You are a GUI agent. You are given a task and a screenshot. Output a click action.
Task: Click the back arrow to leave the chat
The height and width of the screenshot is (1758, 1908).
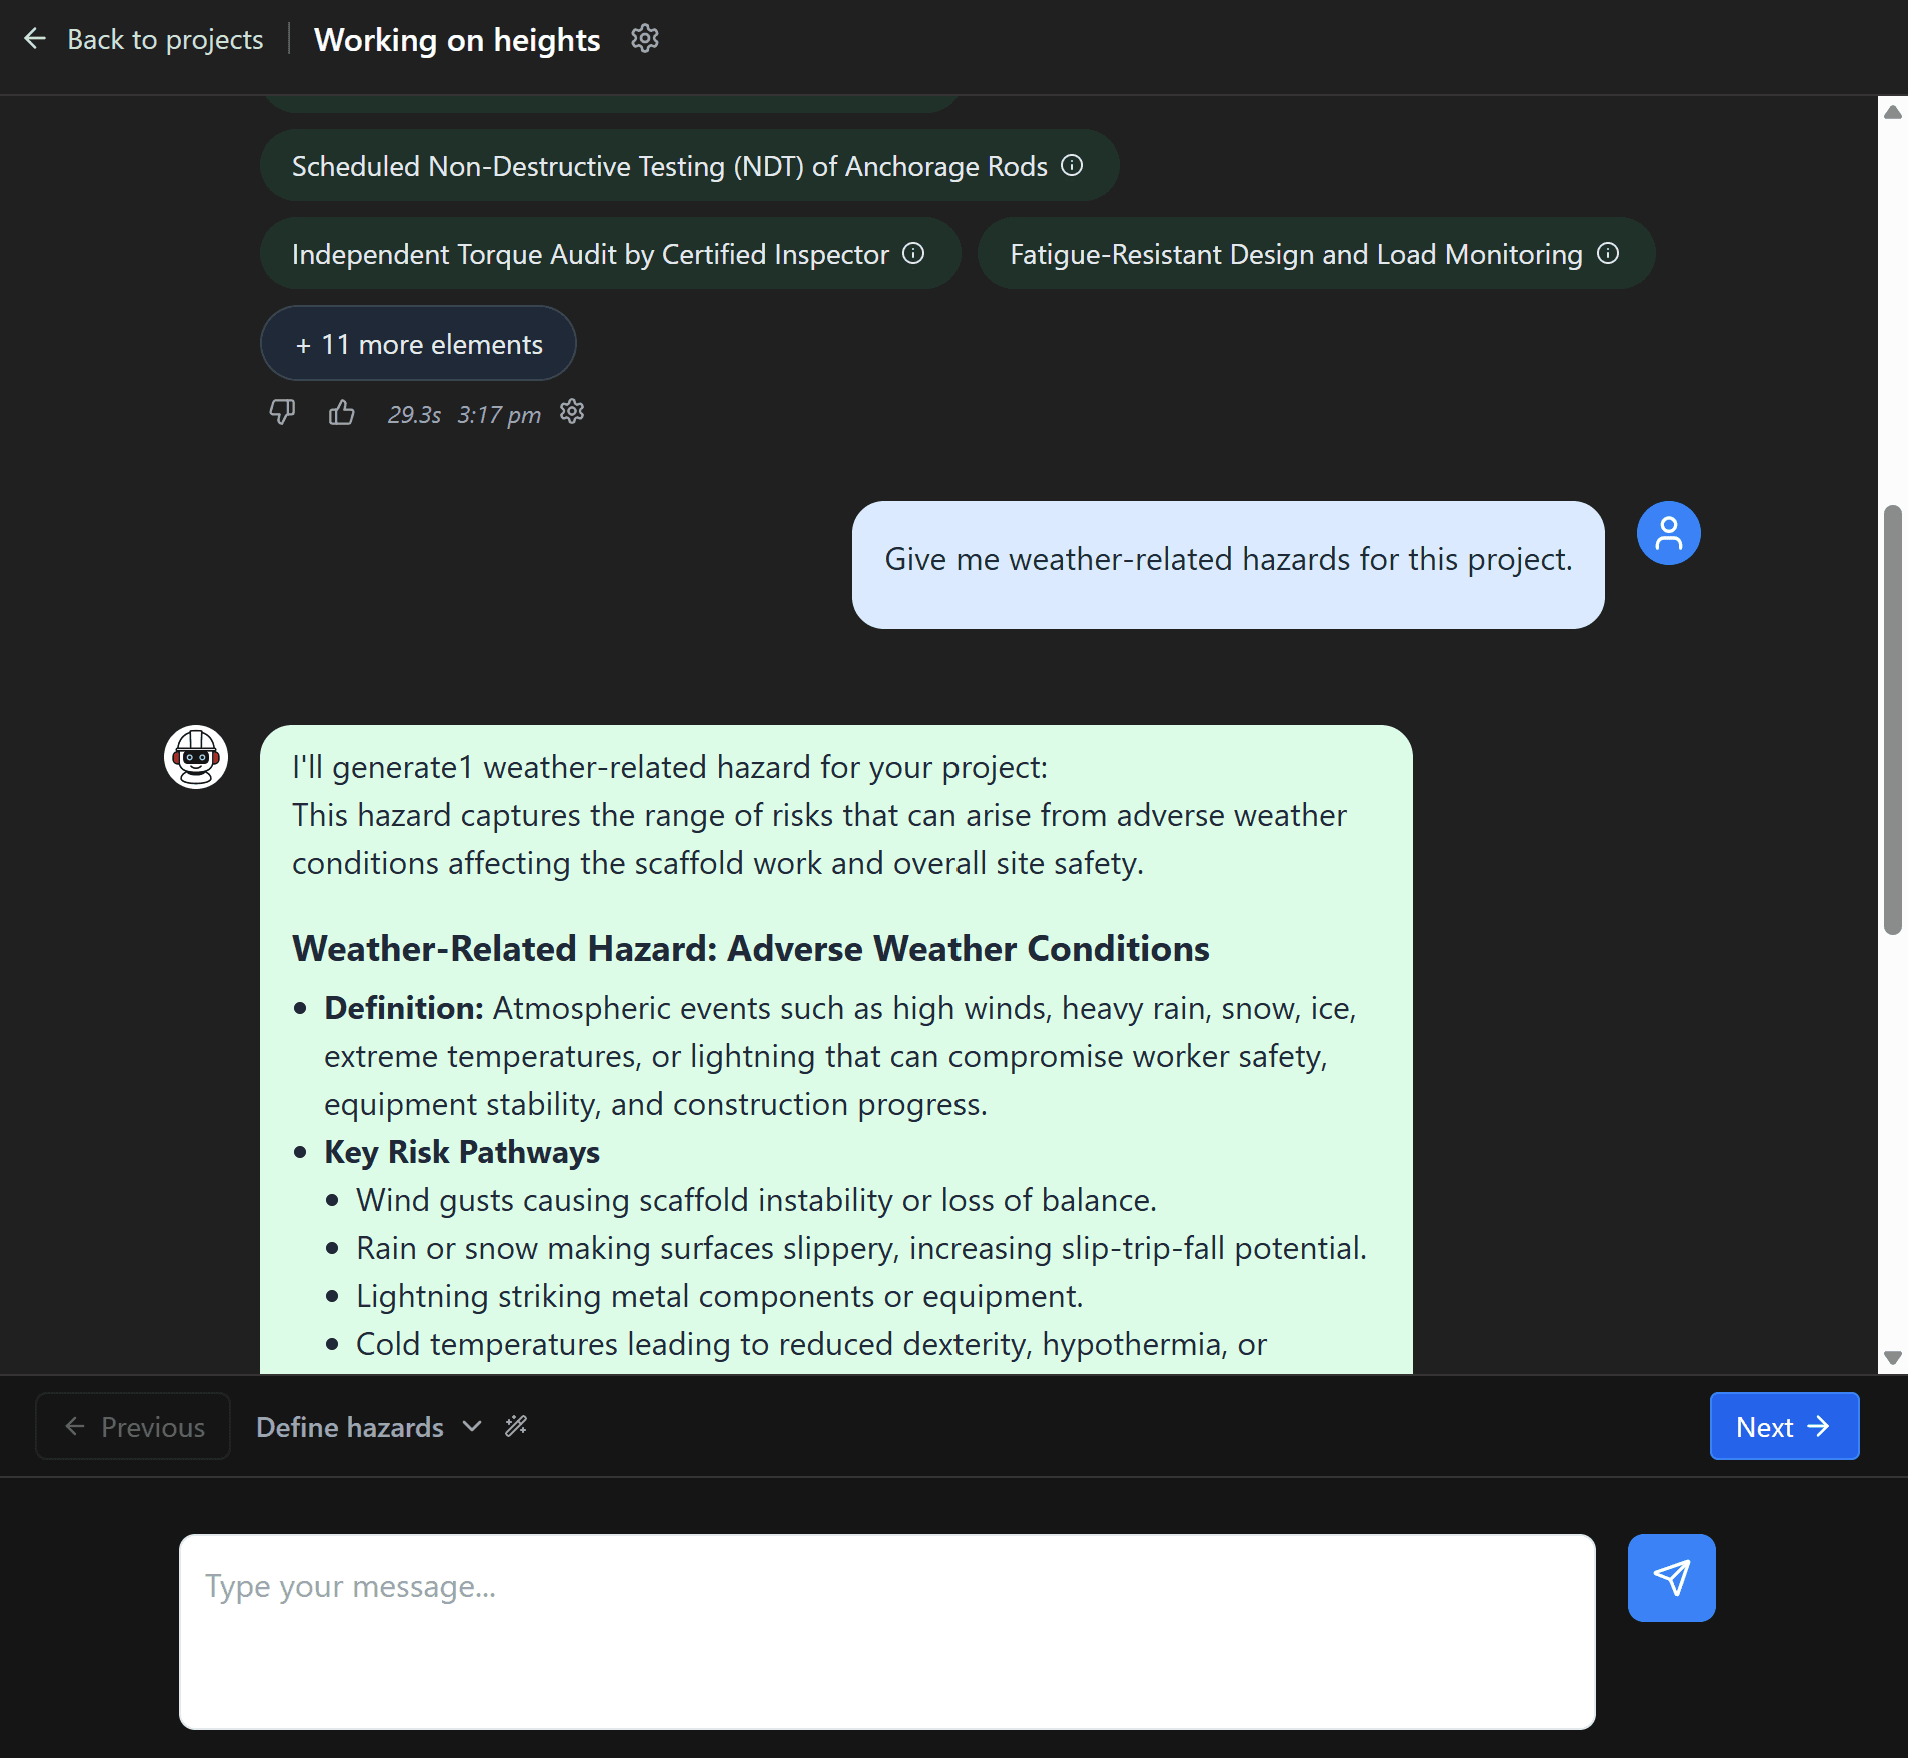click(x=36, y=39)
